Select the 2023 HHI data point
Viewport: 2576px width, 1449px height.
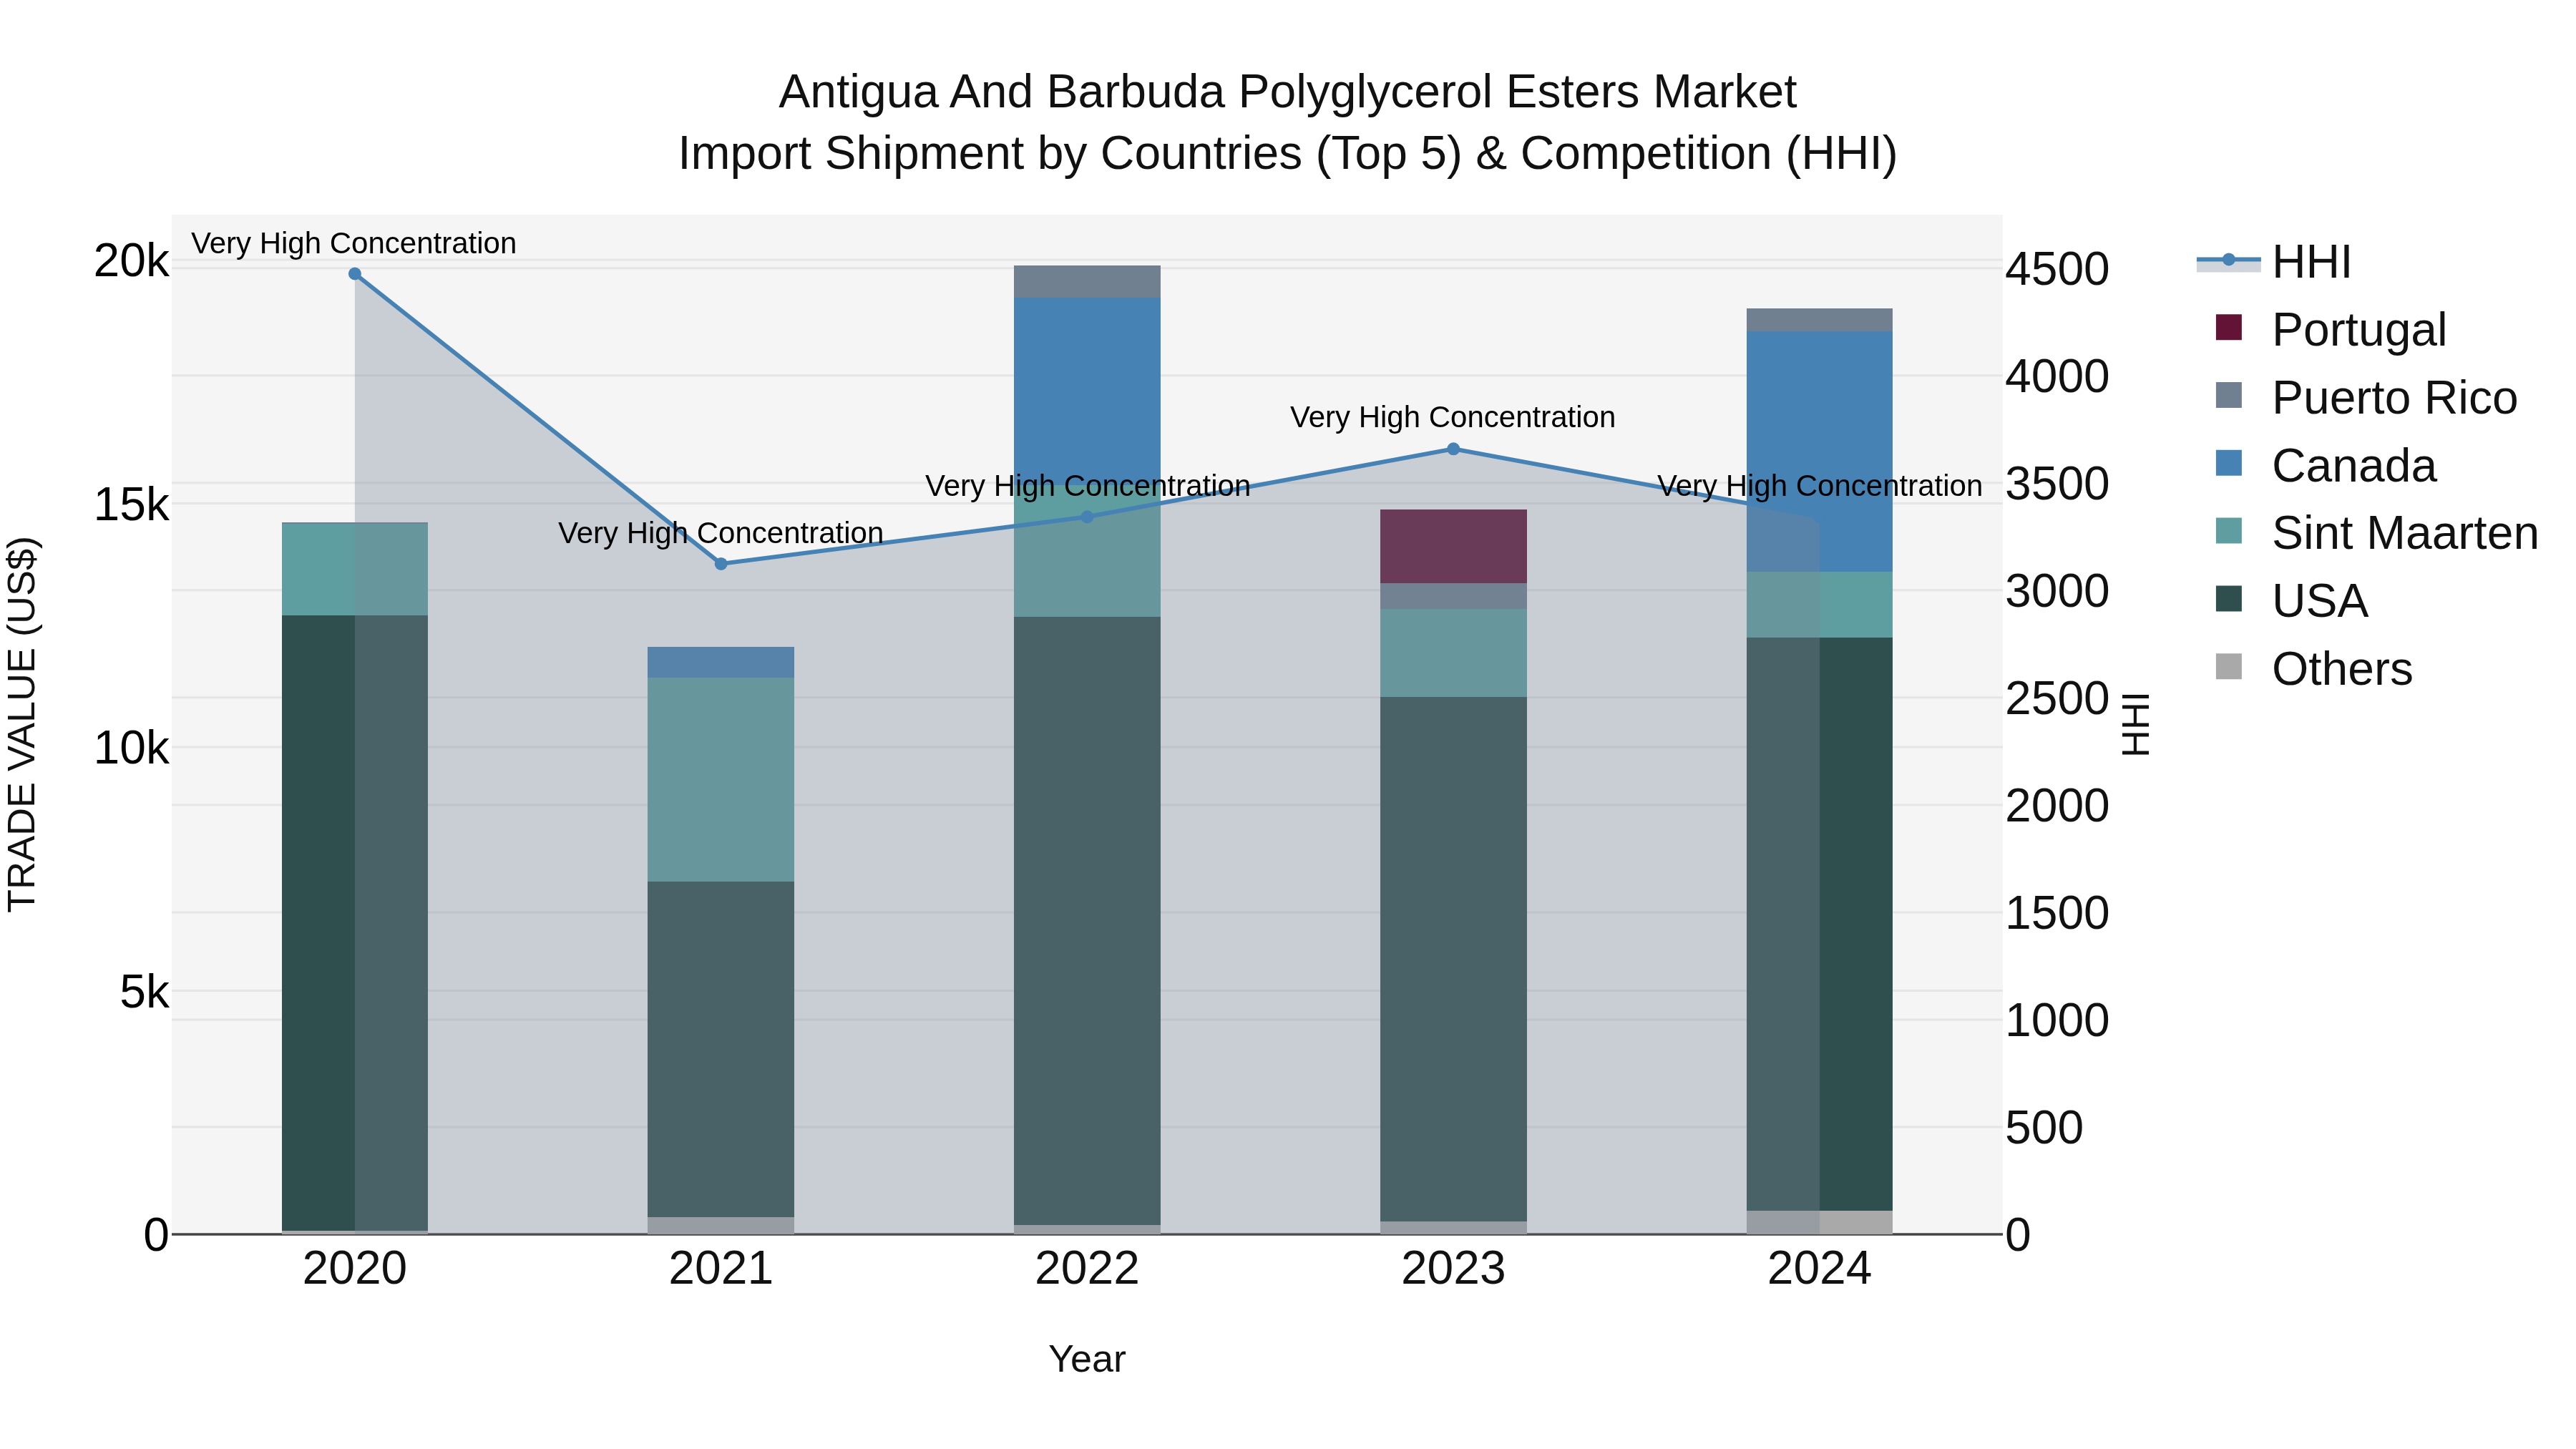pyautogui.click(x=1454, y=449)
